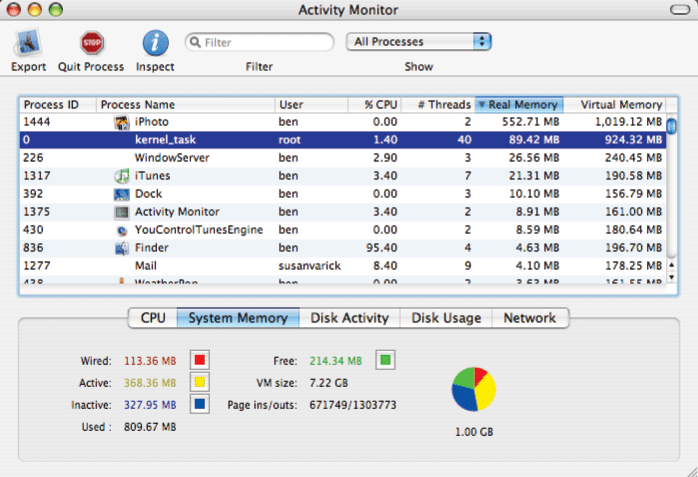
Task: Click the iTunes app icon in list
Action: 122,176
